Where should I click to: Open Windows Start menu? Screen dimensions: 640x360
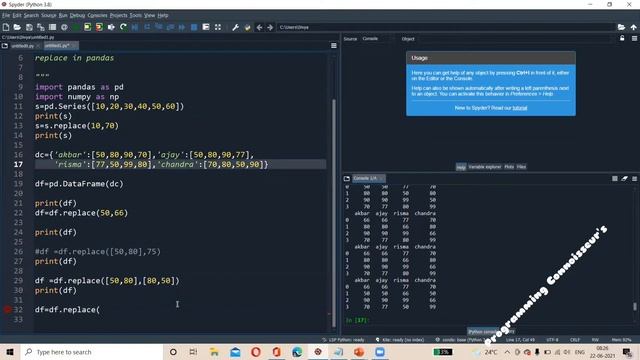[10, 352]
